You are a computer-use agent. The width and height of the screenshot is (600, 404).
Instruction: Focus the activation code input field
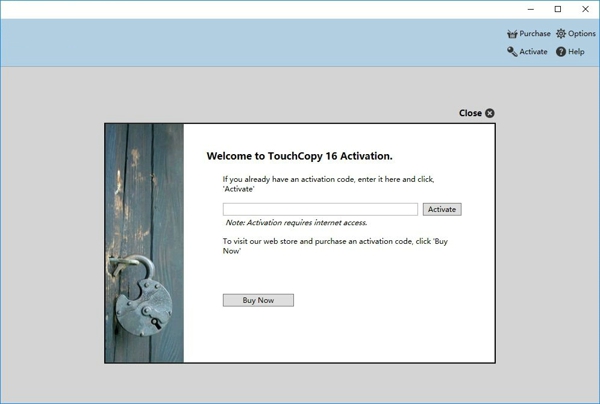tap(320, 209)
